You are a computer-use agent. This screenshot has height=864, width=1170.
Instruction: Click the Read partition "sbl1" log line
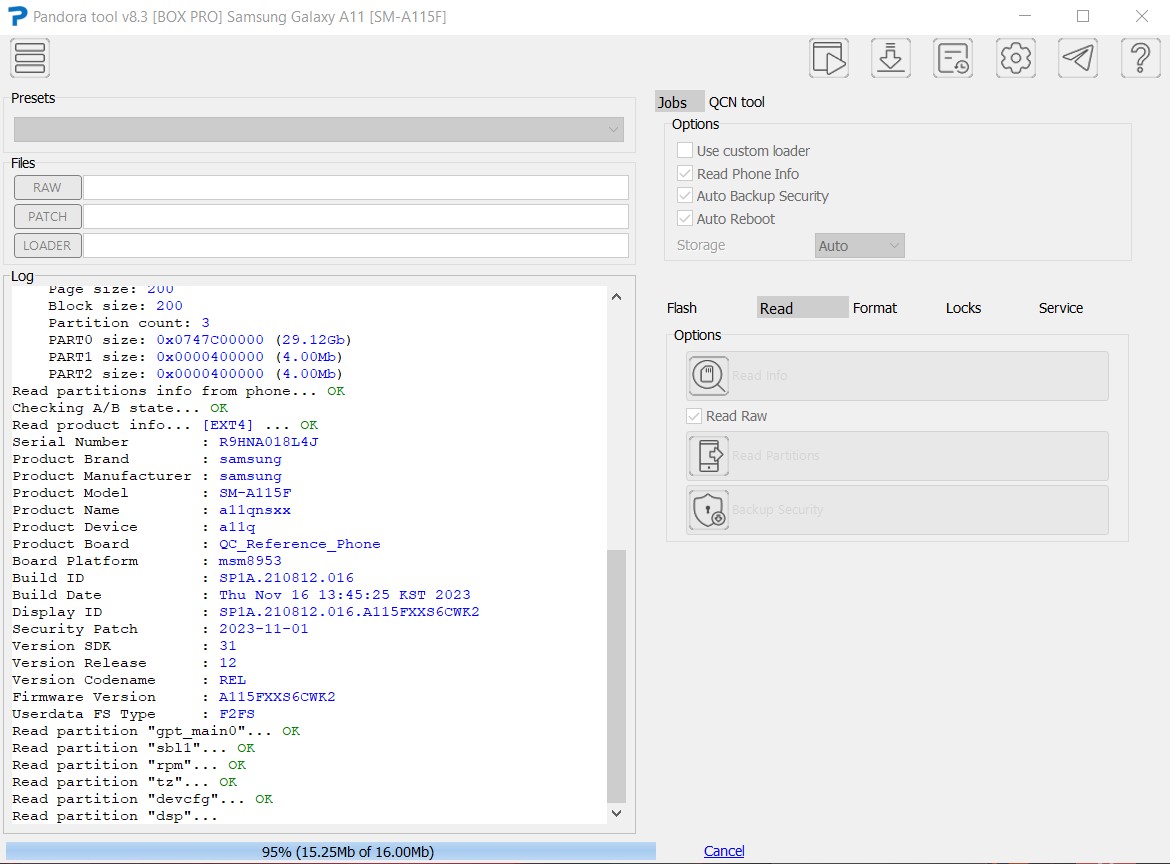coord(134,748)
